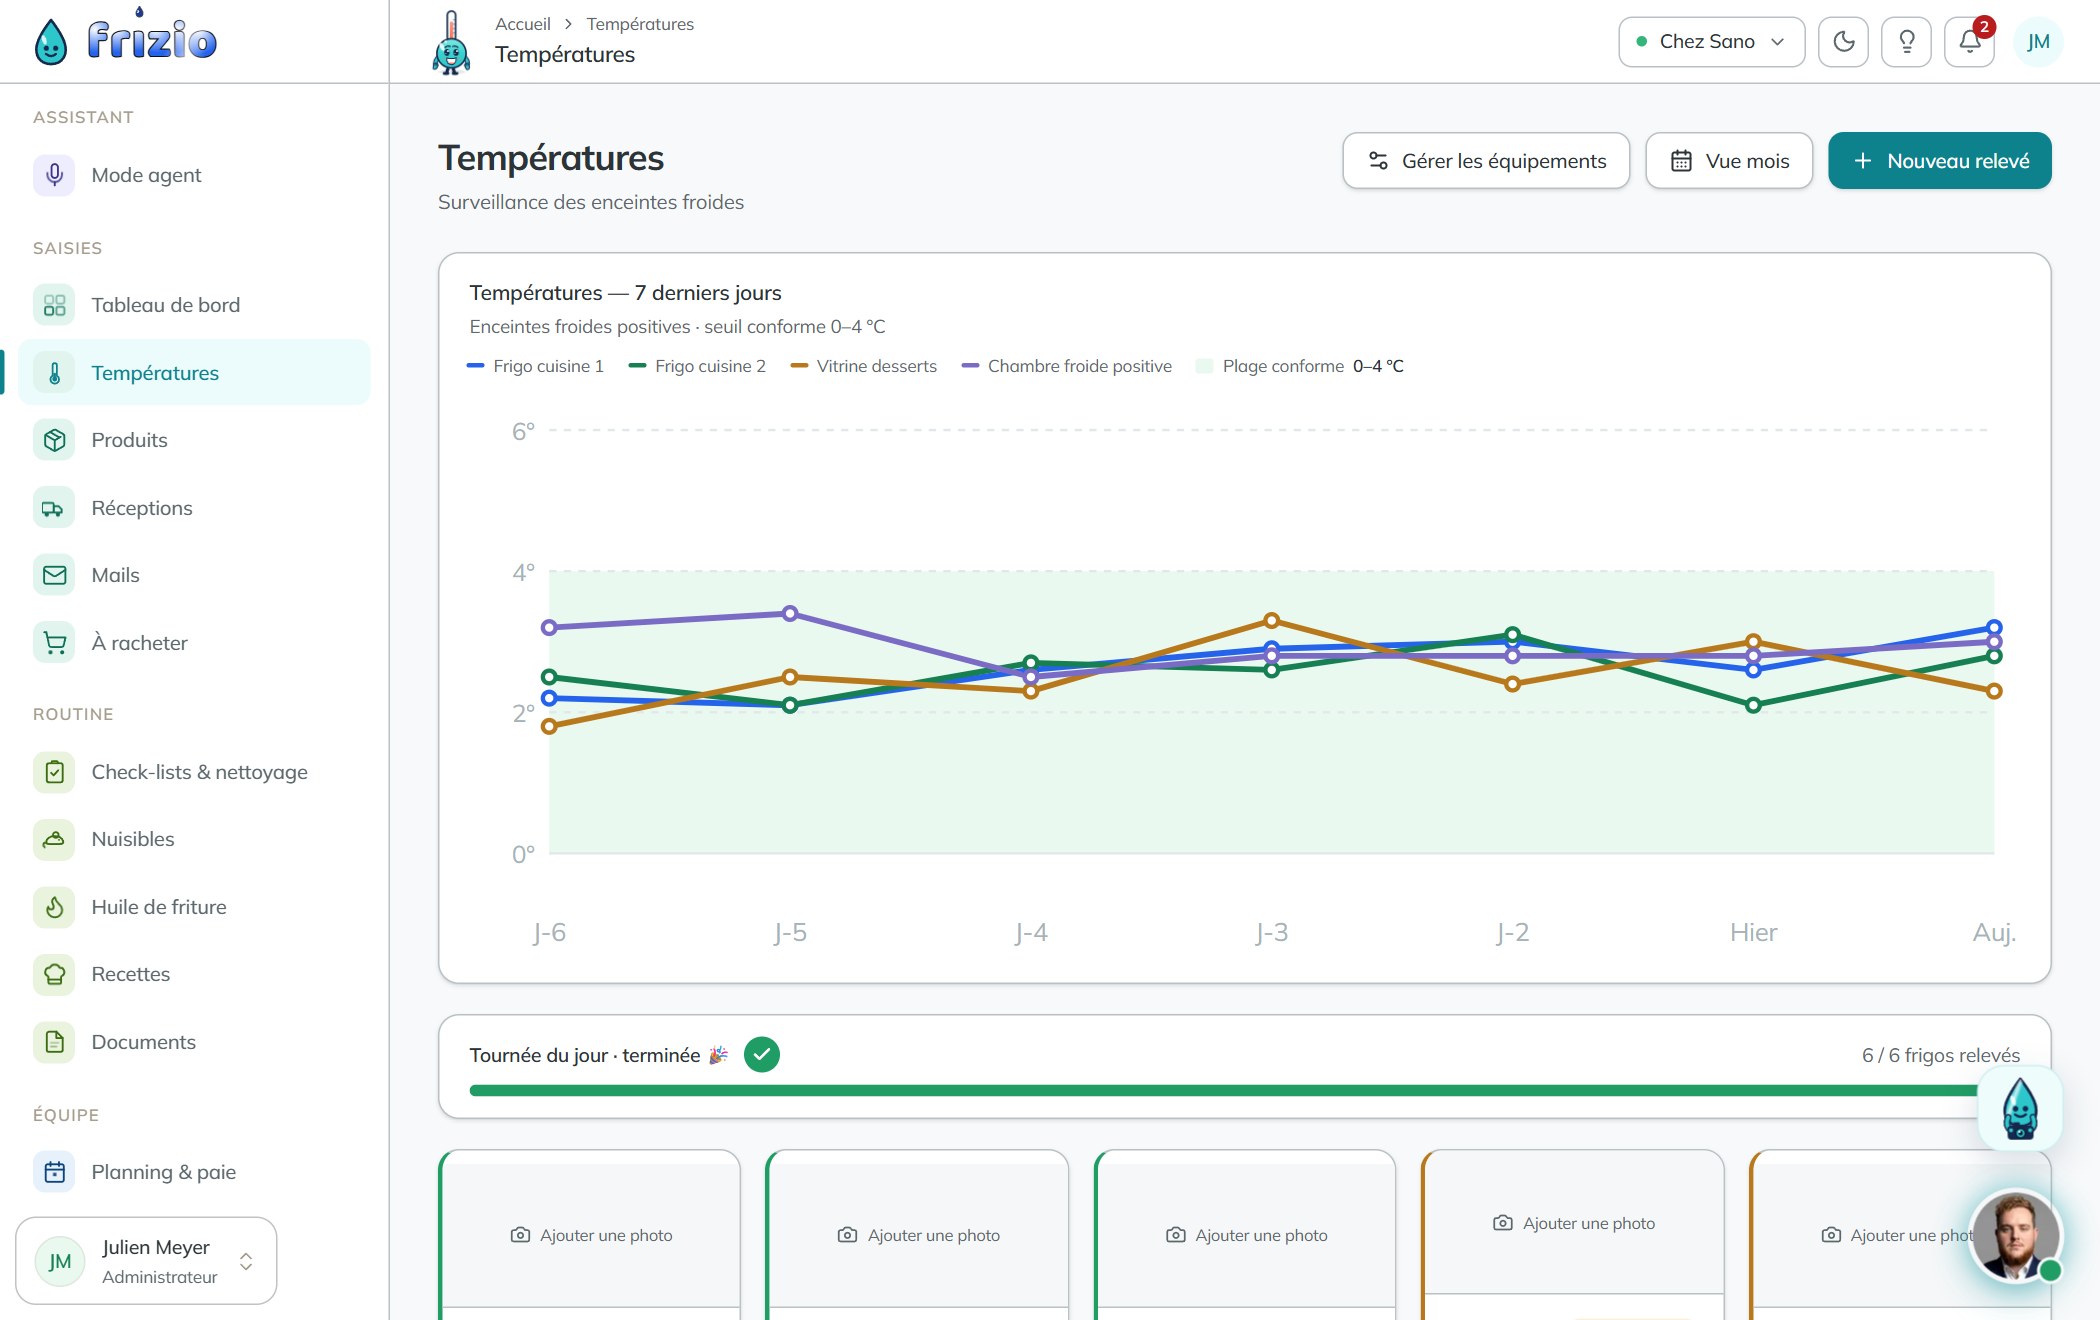The image size is (2100, 1320).
Task: Open the Chez Sano establishment dropdown
Action: coord(1711,42)
